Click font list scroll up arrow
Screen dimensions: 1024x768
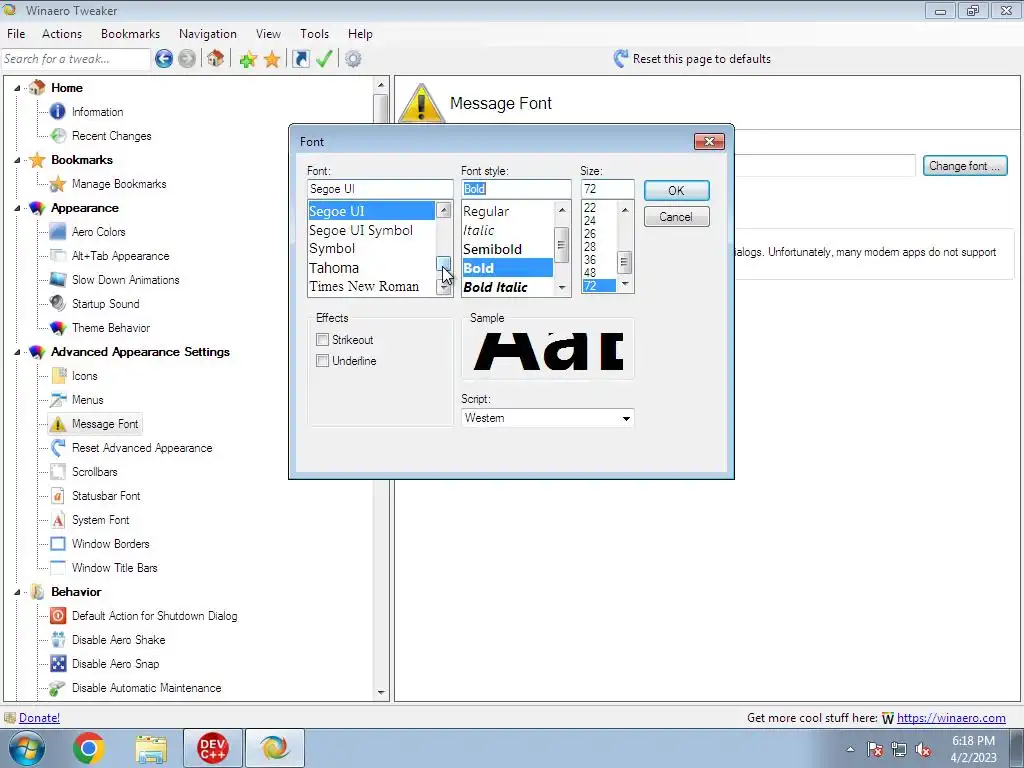443,210
